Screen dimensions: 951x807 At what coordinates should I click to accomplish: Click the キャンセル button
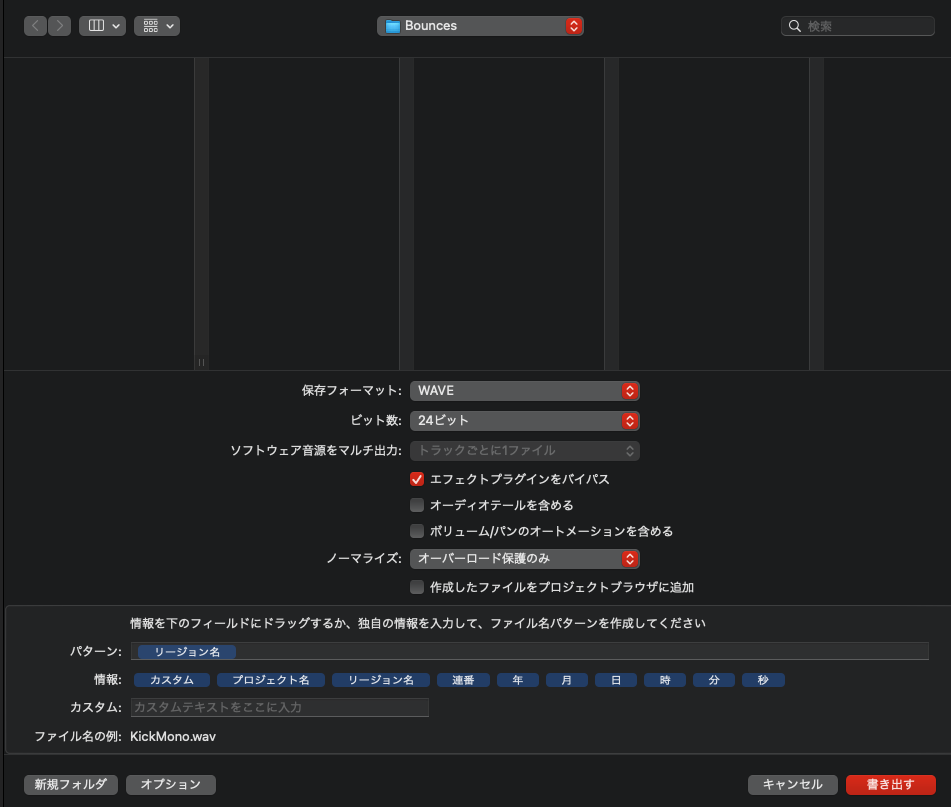tap(792, 785)
